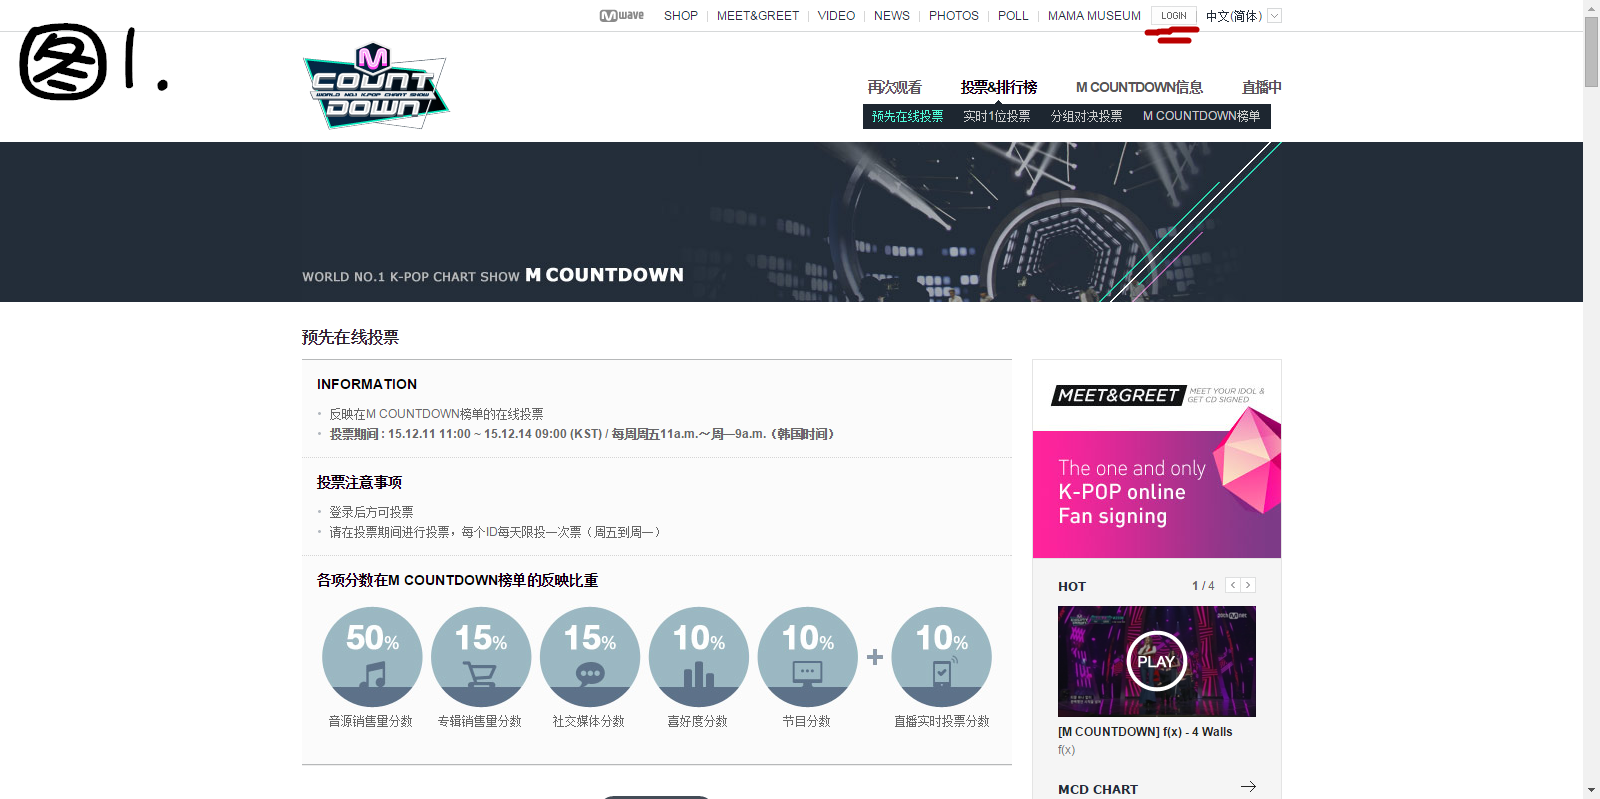Click the HOT section heading

click(x=1072, y=587)
